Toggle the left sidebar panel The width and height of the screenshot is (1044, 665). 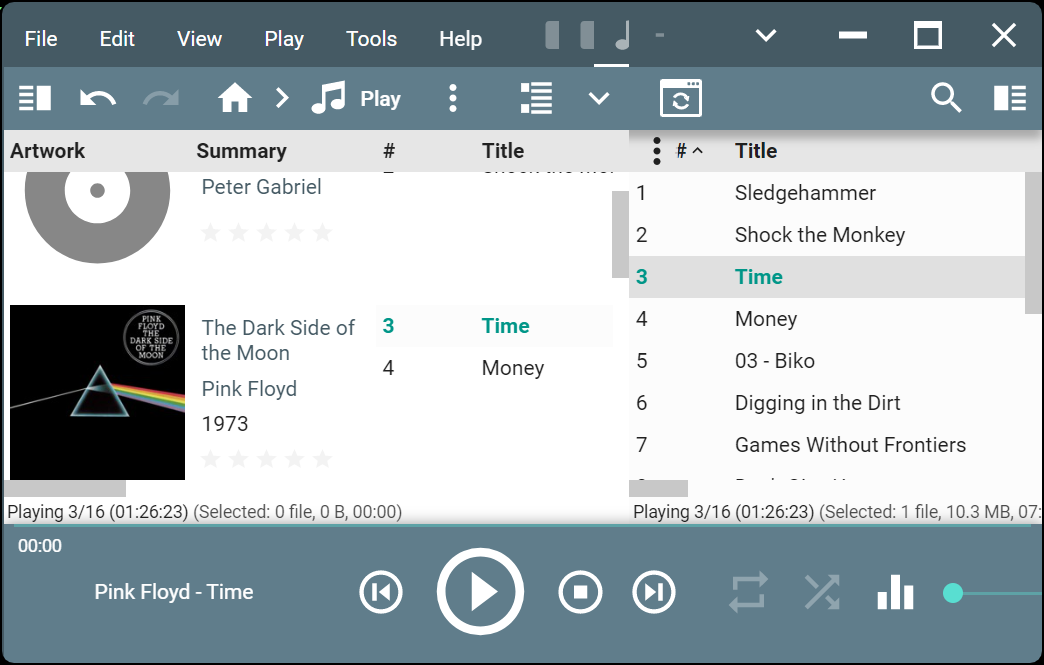[x=35, y=98]
